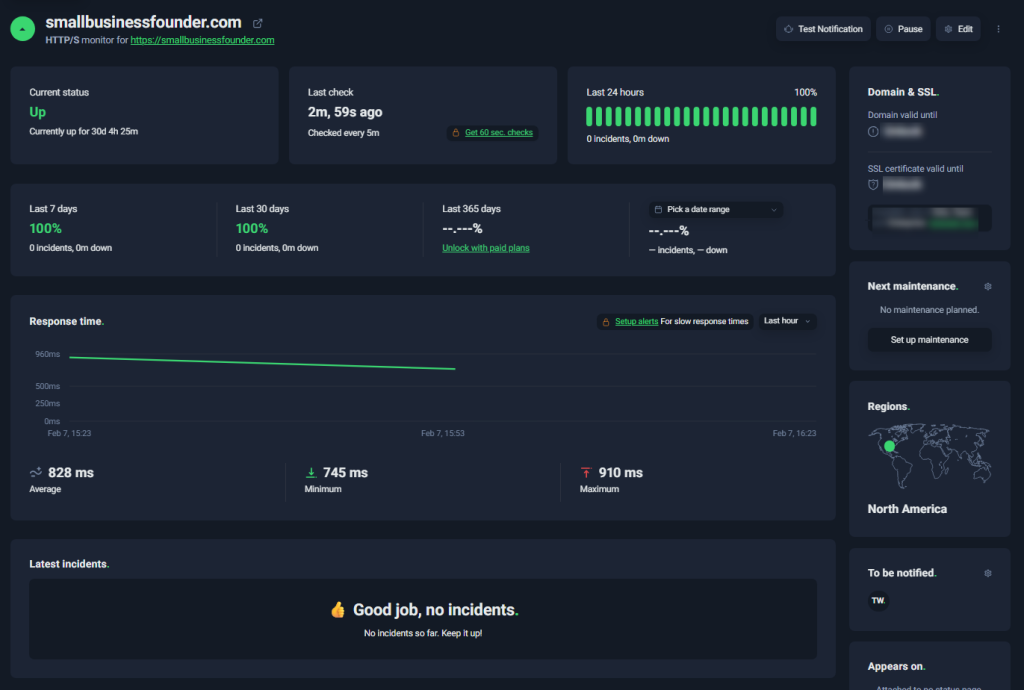Click the smallbusinessfounder.com monitor title
Screen dimensions: 1024x690
(x=143, y=22)
